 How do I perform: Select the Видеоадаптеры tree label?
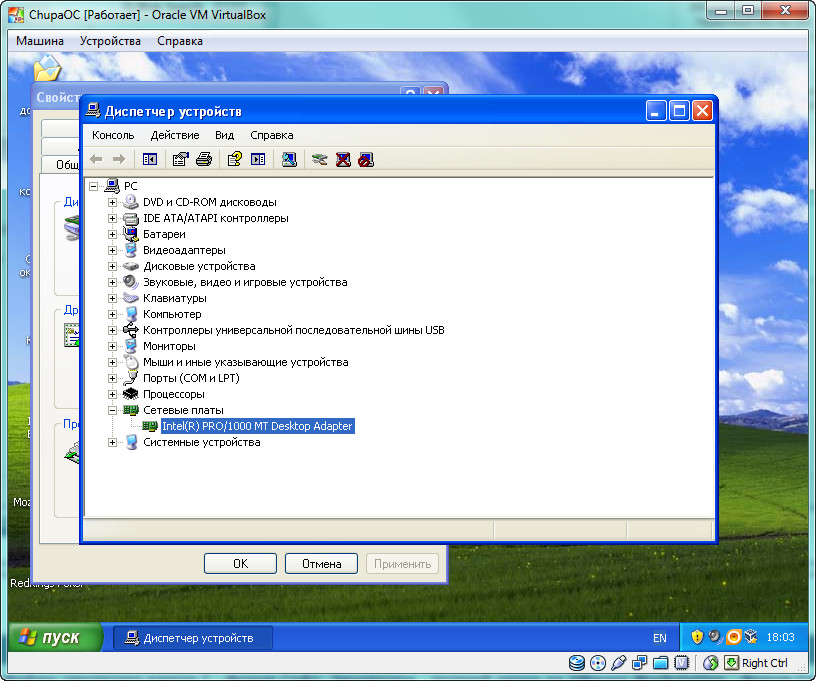click(184, 250)
